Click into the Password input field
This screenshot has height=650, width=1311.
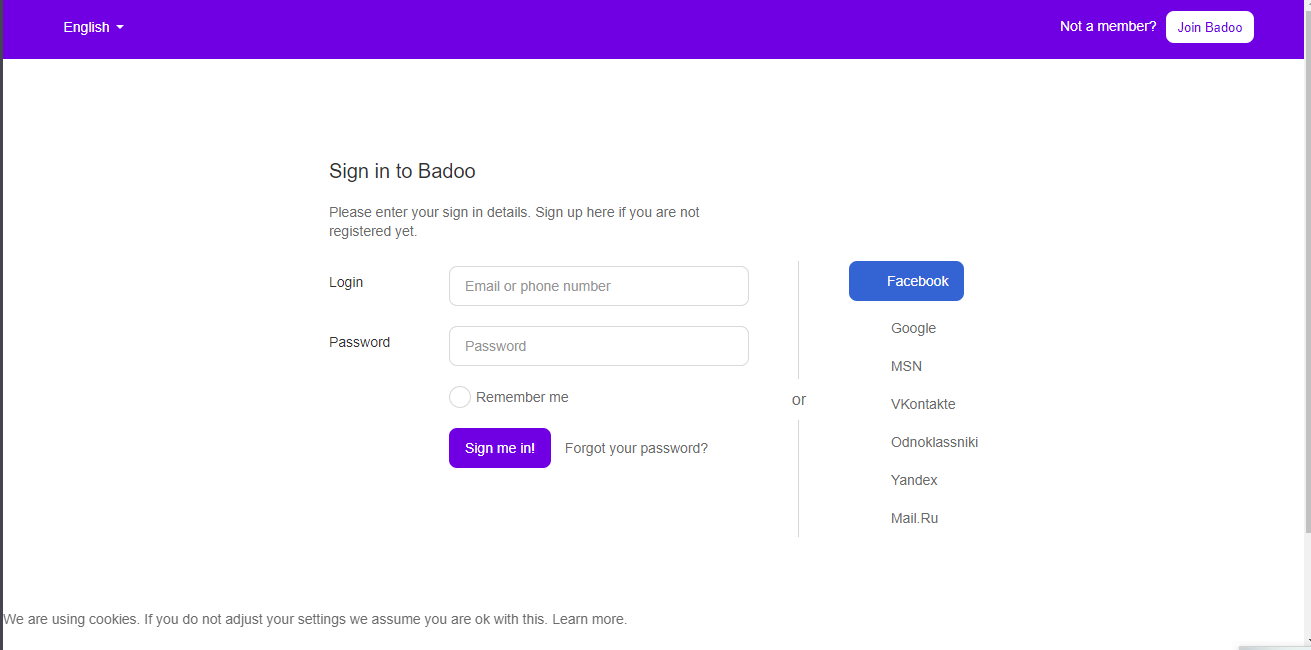[598, 346]
